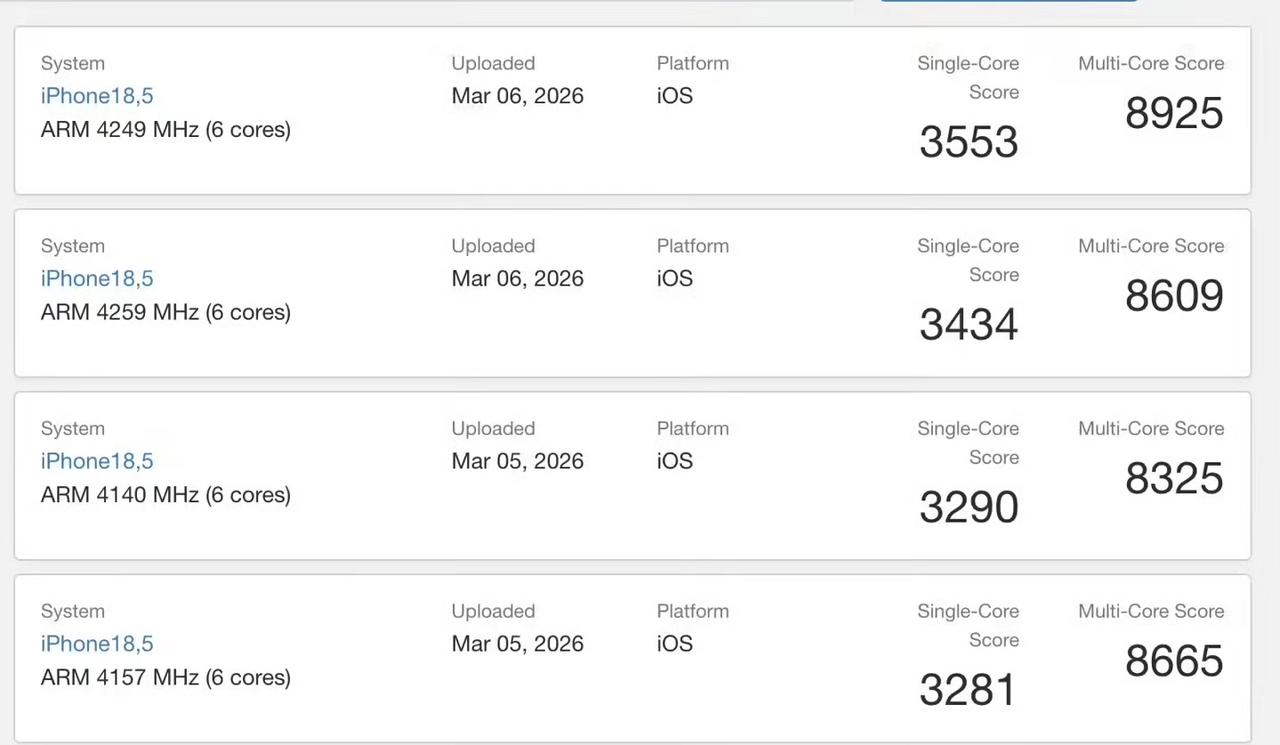Open the first iPhone18,5 system link

97,96
